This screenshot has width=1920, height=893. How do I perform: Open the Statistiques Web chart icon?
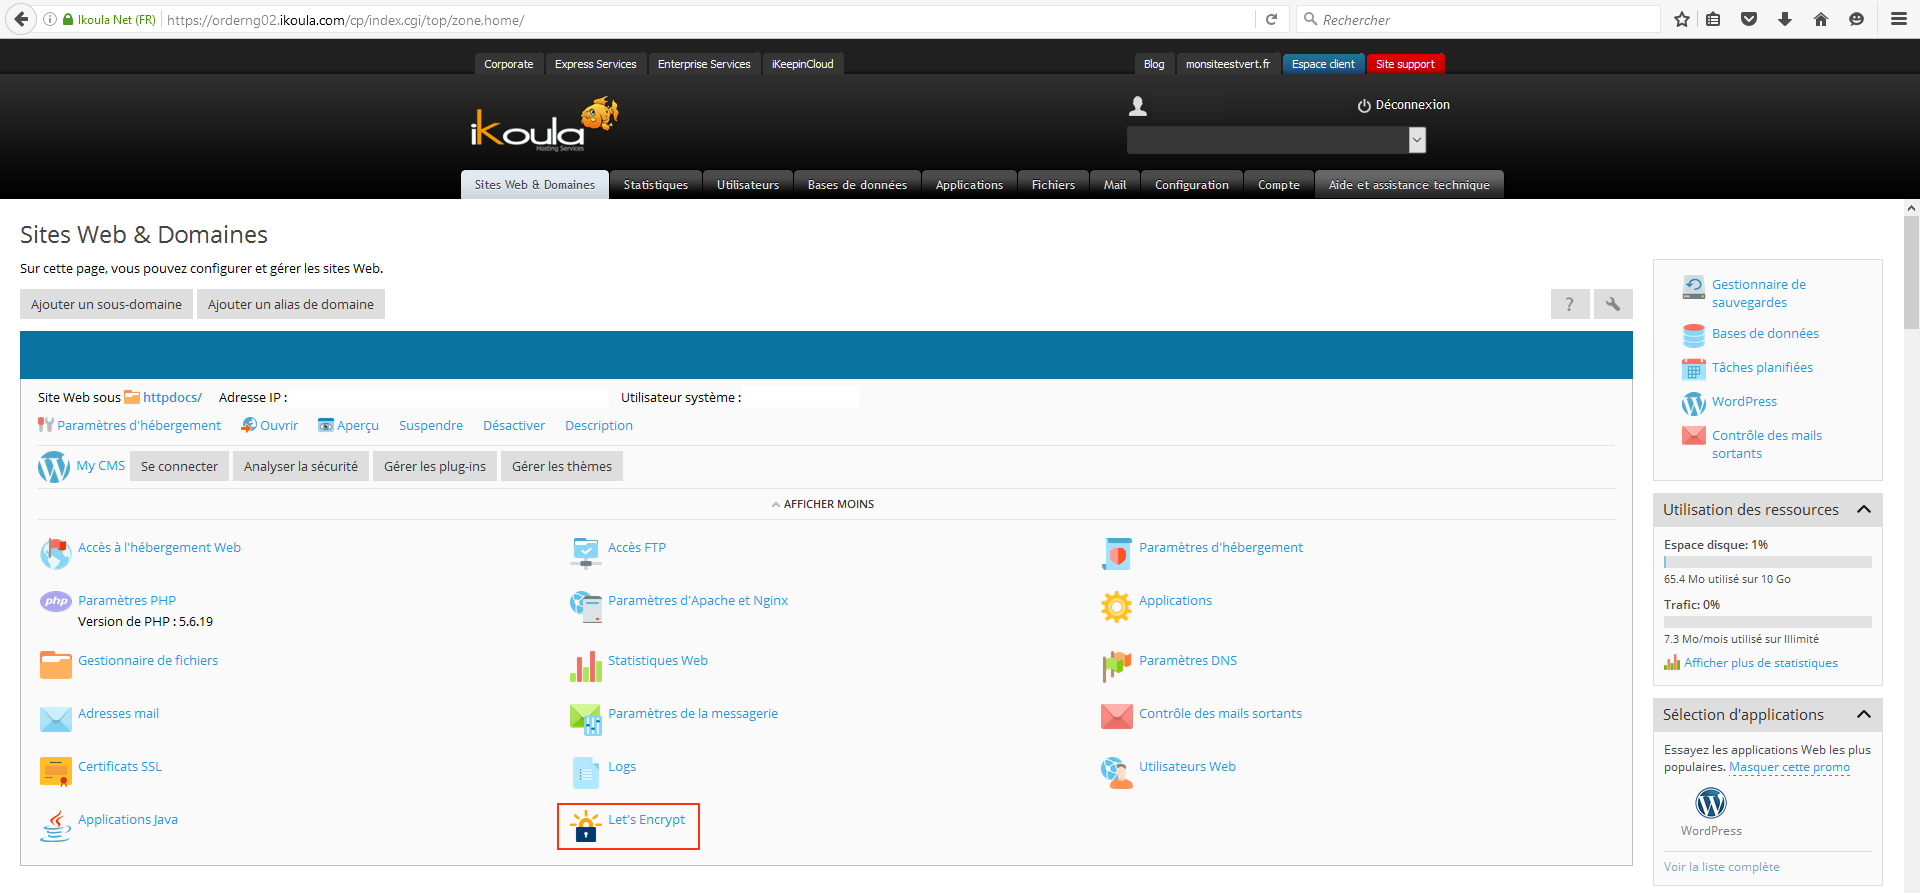point(586,666)
